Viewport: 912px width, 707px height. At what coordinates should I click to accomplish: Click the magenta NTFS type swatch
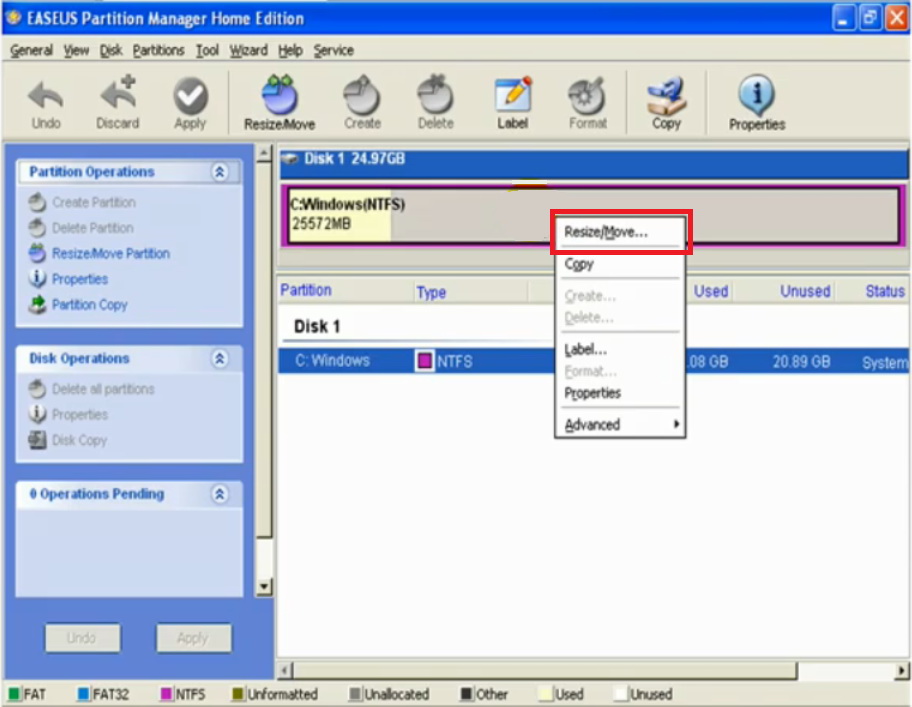point(425,361)
